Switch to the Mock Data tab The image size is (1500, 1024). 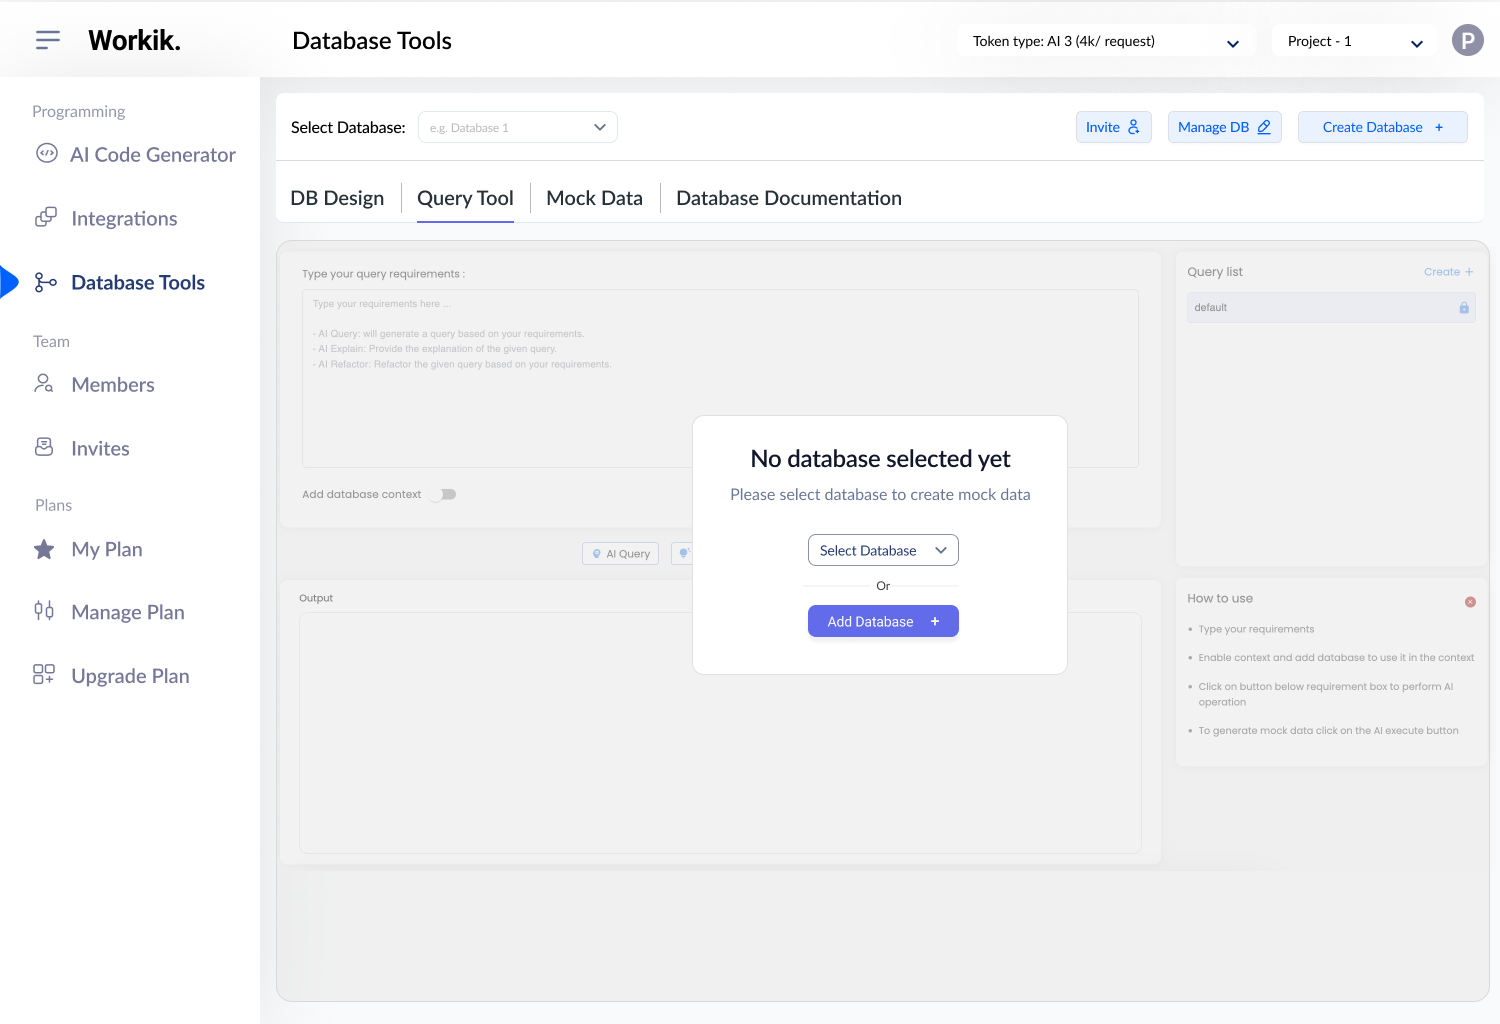[594, 198]
